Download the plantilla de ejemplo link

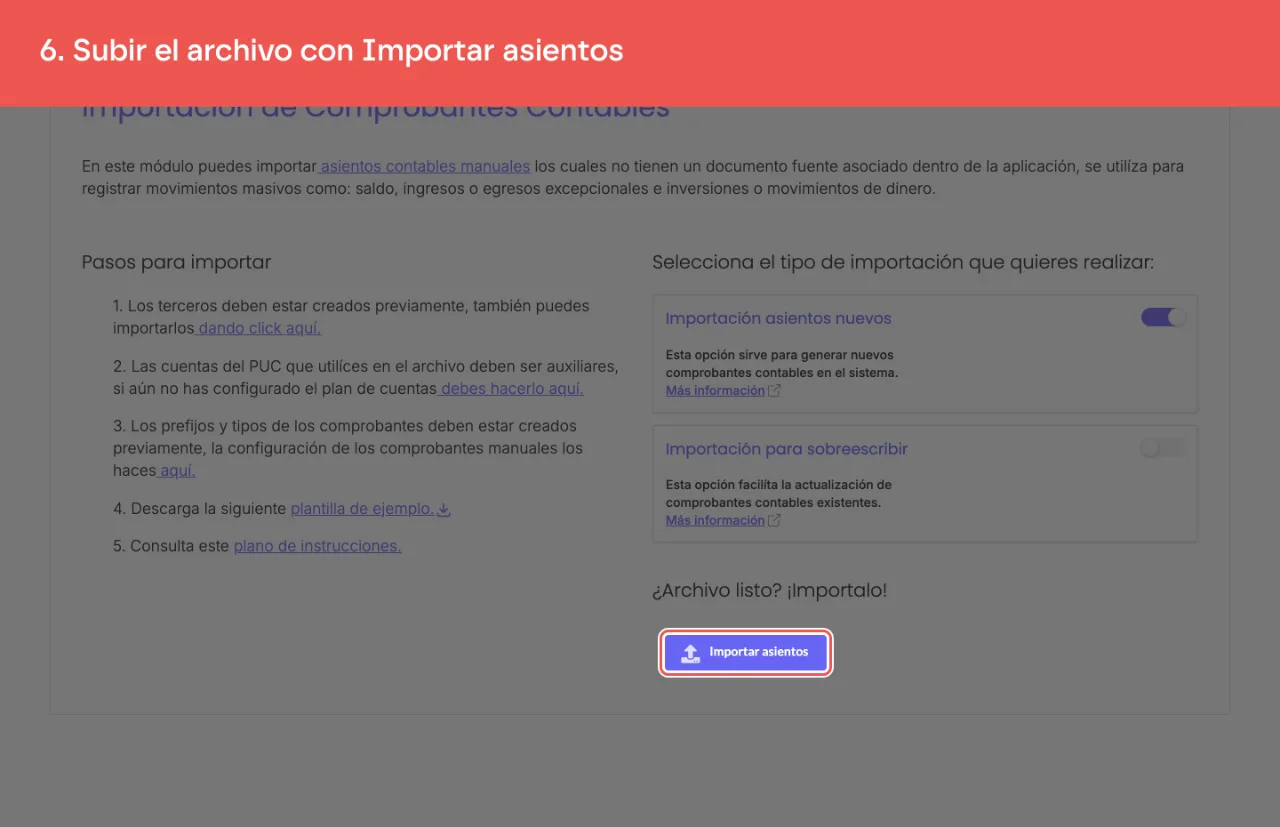click(362, 509)
